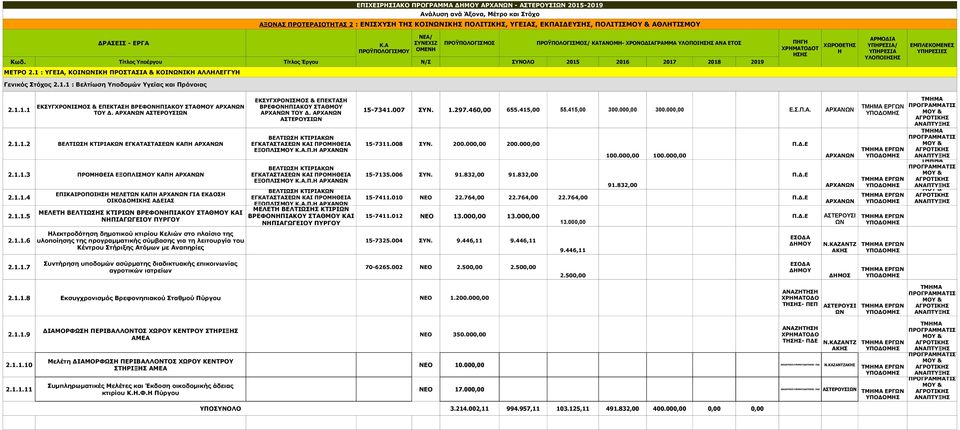Select the 'Κ.Α ΠΡΟΫΠΟΛΟΓΙΣΜΟΥ' header cell
Image resolution: width=960 pixels, height=430 pixels.
383,48
